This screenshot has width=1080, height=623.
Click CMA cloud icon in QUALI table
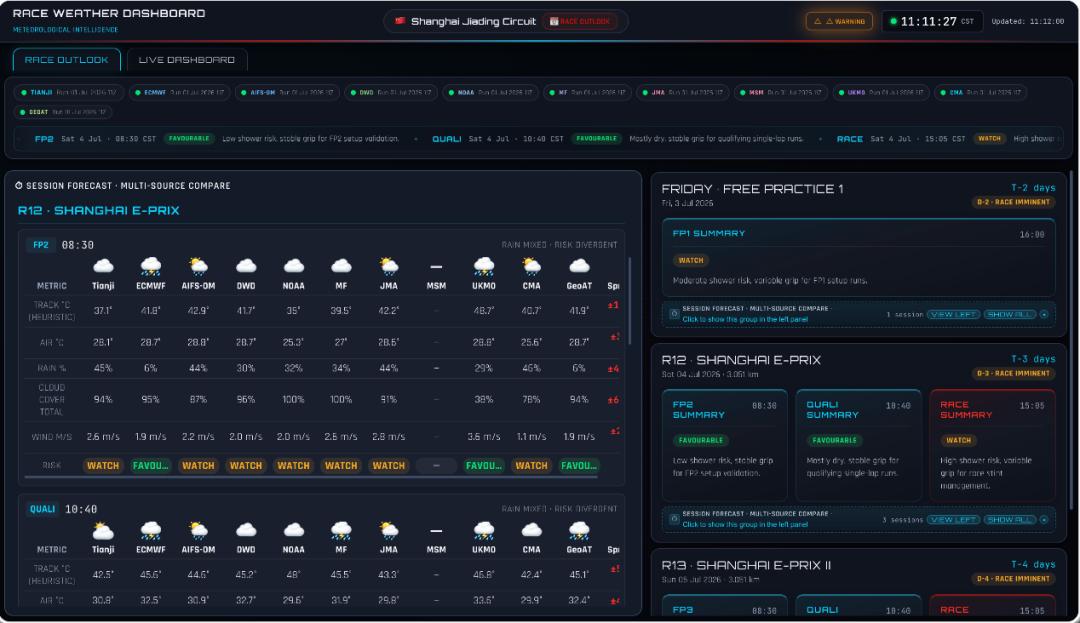[x=531, y=530]
